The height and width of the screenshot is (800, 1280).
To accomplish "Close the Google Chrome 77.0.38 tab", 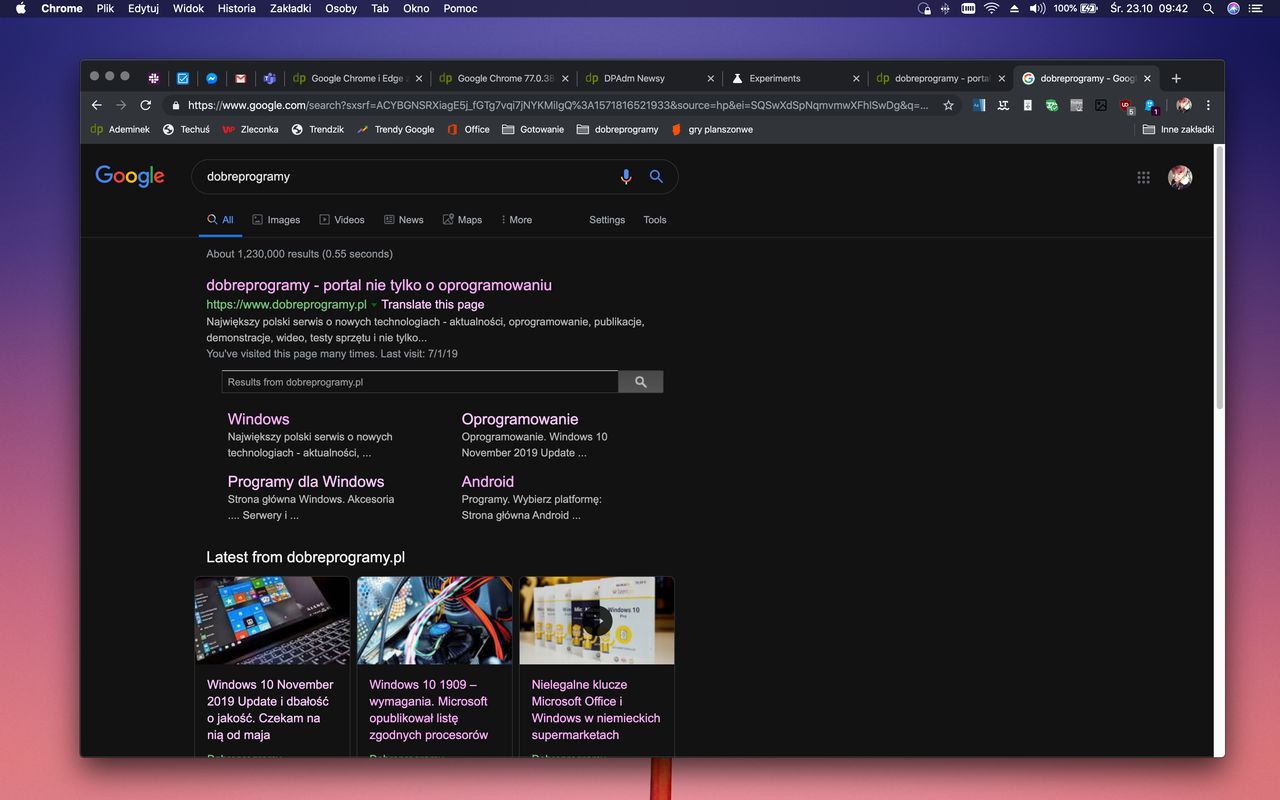I will click(x=565, y=78).
